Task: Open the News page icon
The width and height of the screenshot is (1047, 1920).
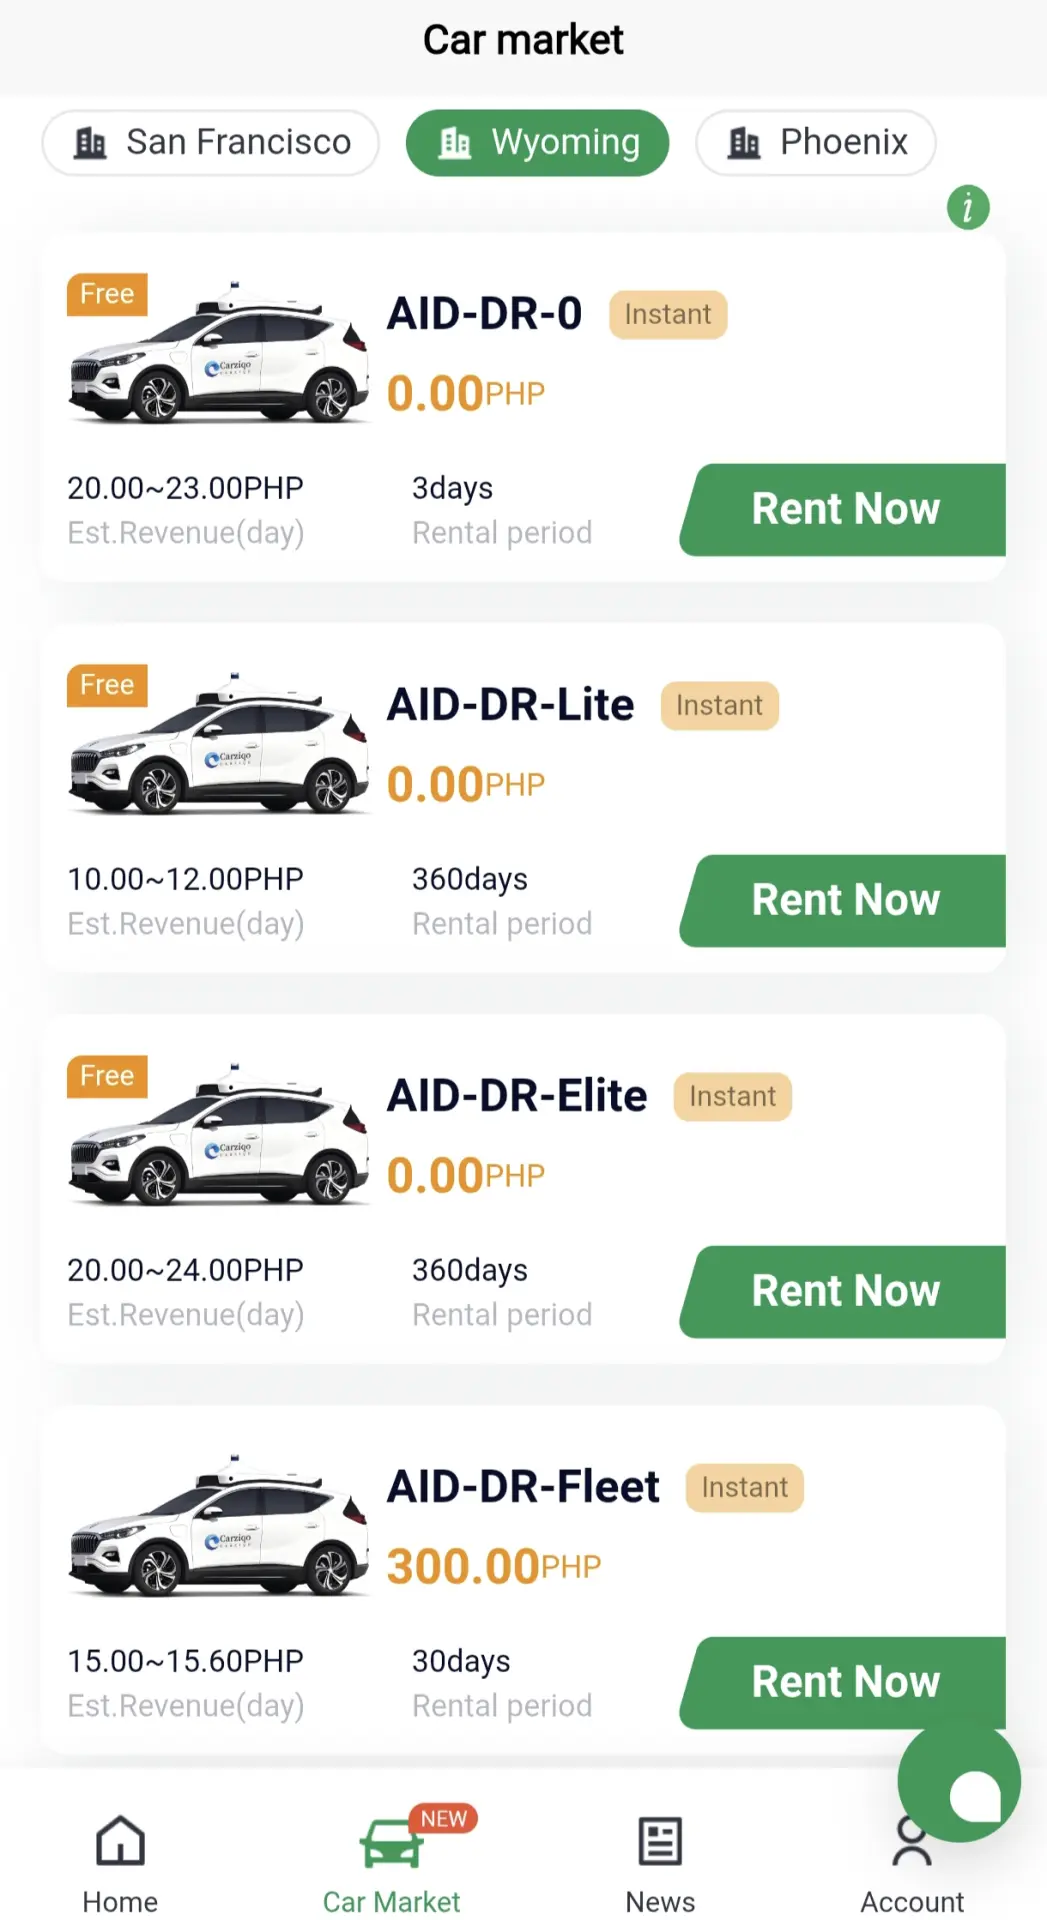Action: [x=660, y=1841]
